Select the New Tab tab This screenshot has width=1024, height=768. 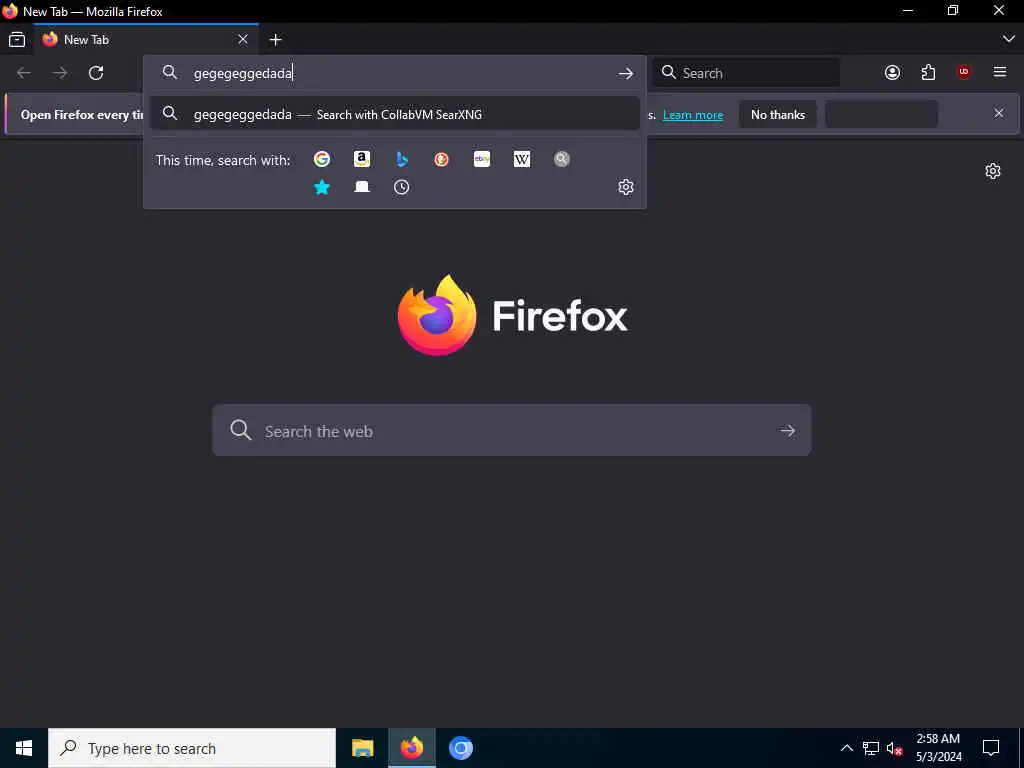tap(146, 40)
